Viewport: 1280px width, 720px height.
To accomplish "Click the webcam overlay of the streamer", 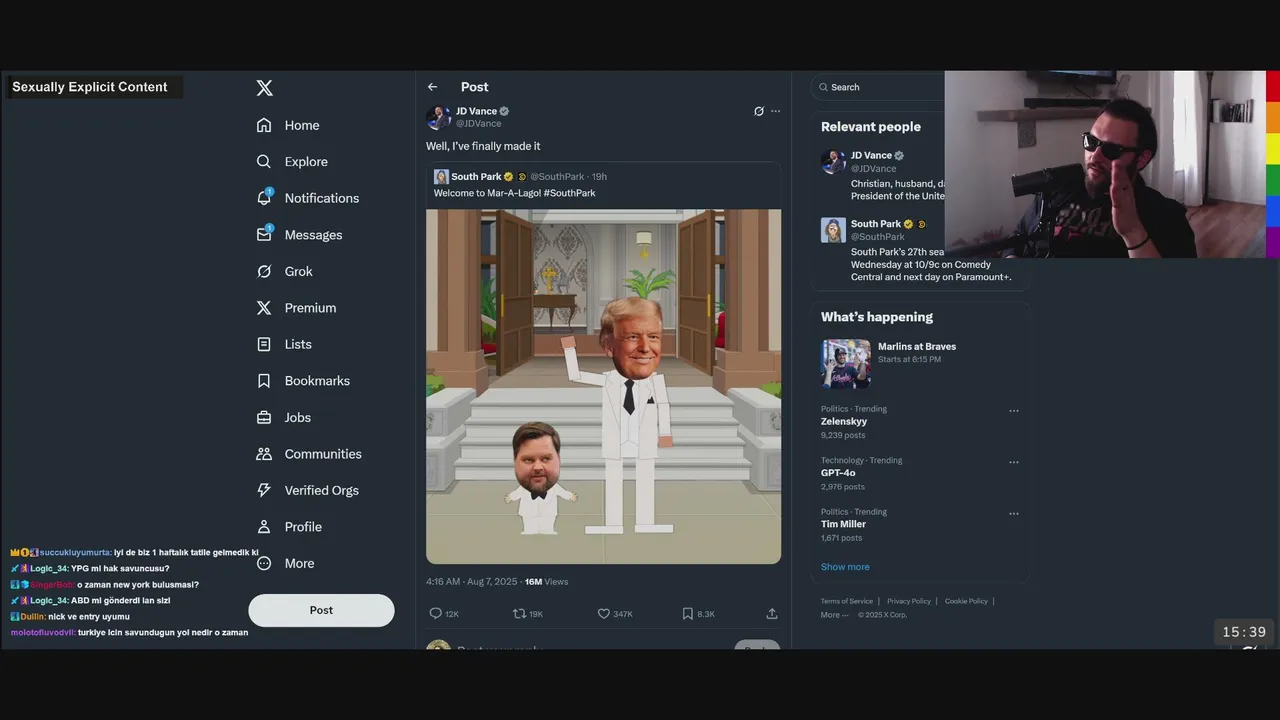I will pos(1105,165).
